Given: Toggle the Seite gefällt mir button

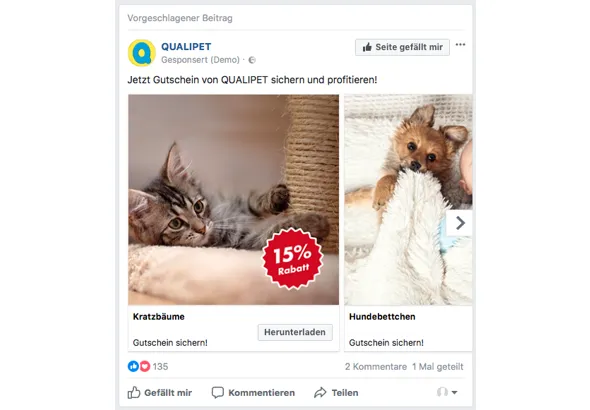Looking at the screenshot, I should pyautogui.click(x=402, y=47).
